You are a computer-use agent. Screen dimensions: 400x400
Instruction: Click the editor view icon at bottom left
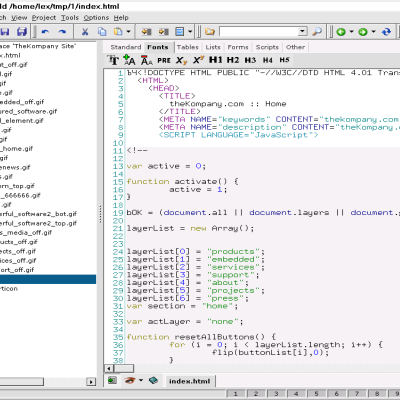click(112, 380)
